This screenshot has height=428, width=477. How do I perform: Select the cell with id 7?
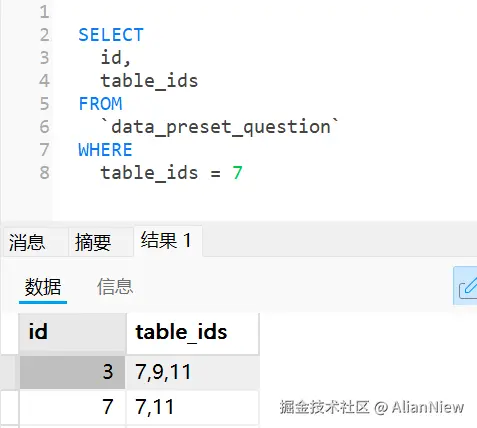click(72, 407)
